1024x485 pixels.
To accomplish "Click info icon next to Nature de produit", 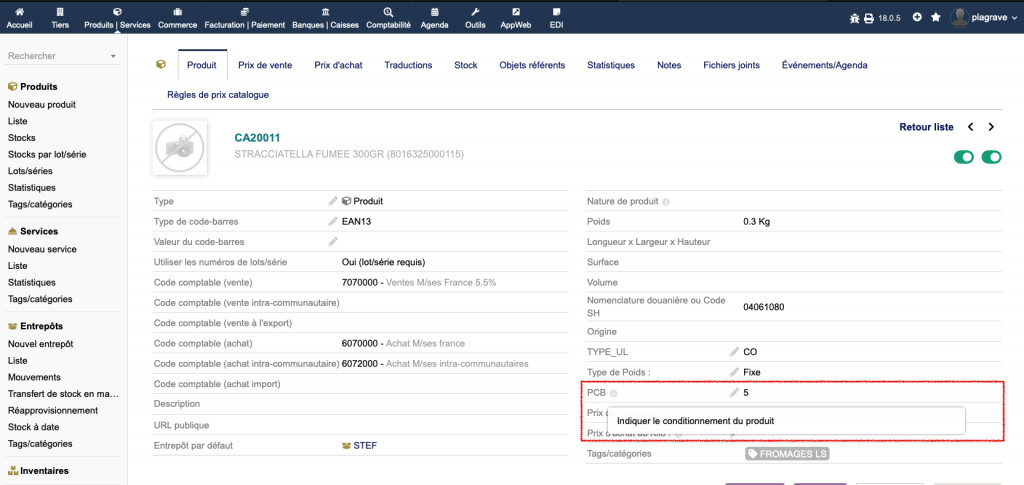I will (x=665, y=202).
